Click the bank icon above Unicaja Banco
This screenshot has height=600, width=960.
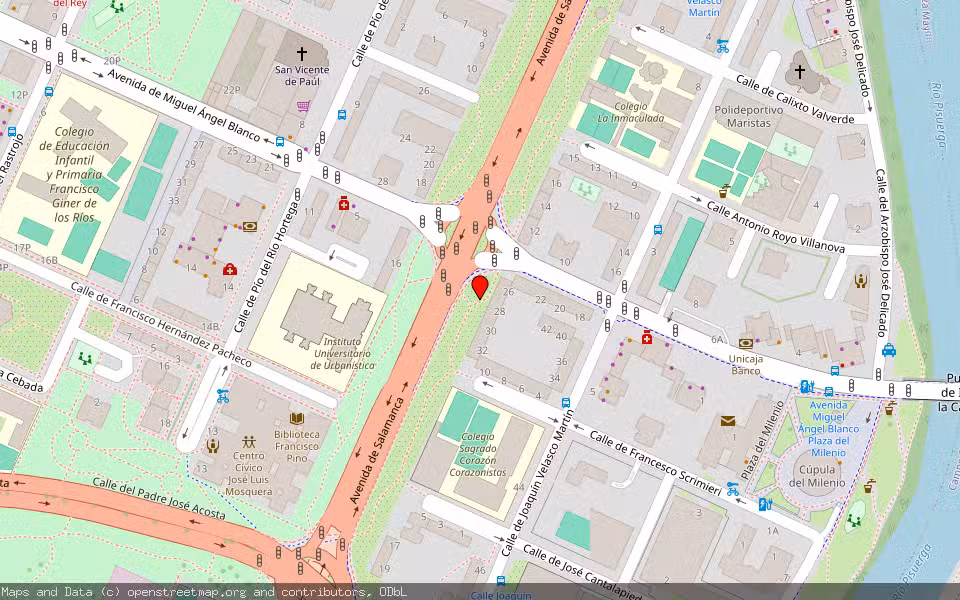pos(746,344)
